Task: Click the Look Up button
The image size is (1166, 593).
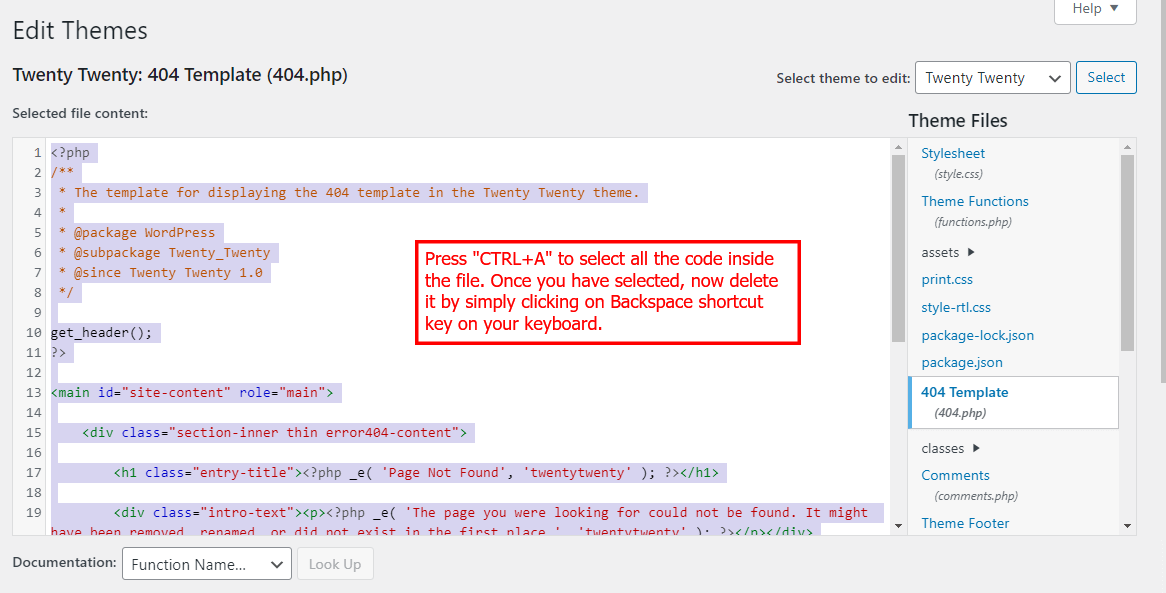Action: click(x=335, y=565)
